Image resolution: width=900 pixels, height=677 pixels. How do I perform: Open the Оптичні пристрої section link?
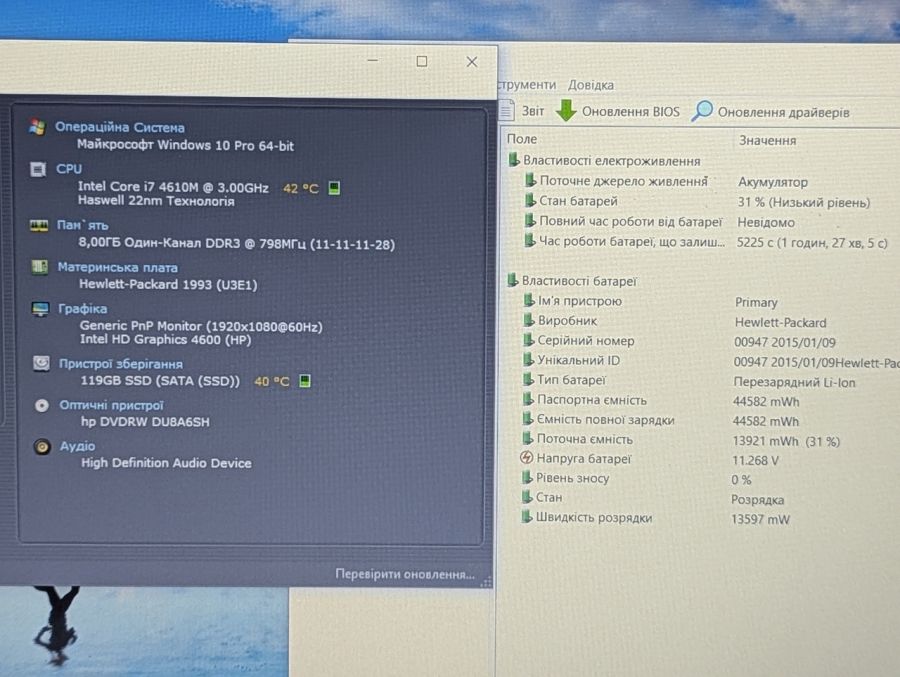point(111,405)
